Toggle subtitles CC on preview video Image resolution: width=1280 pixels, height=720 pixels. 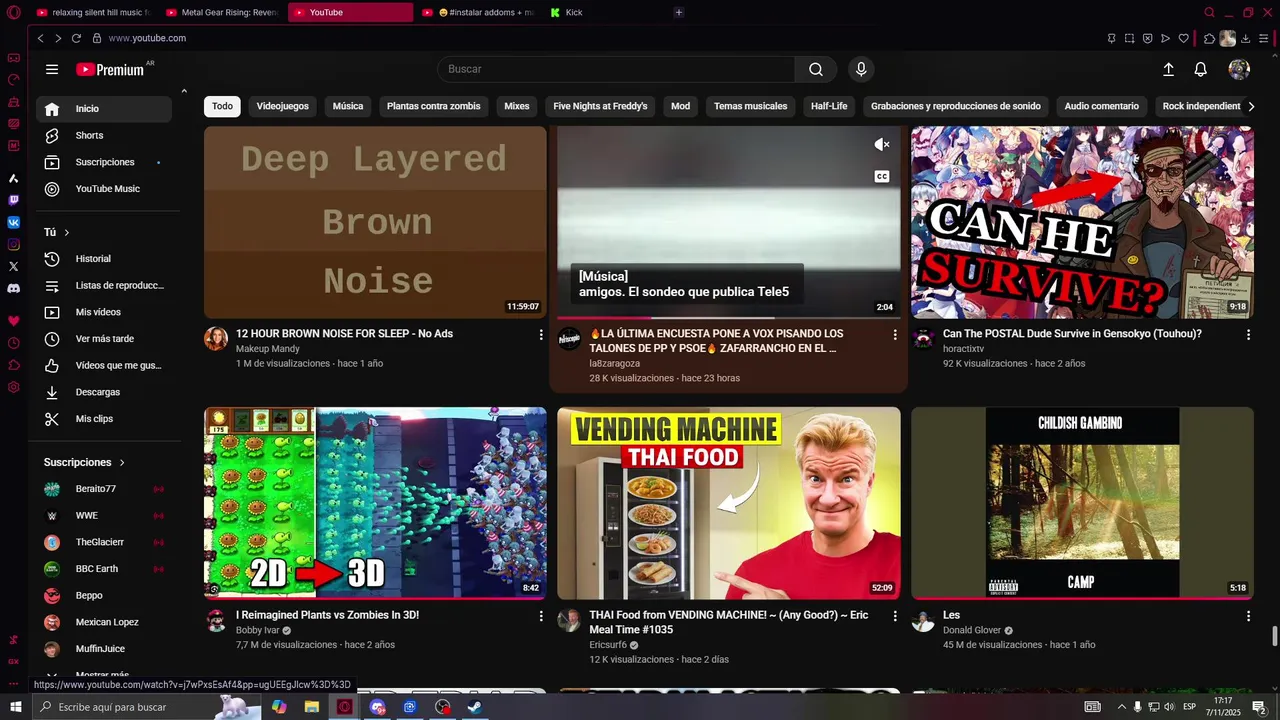882,176
